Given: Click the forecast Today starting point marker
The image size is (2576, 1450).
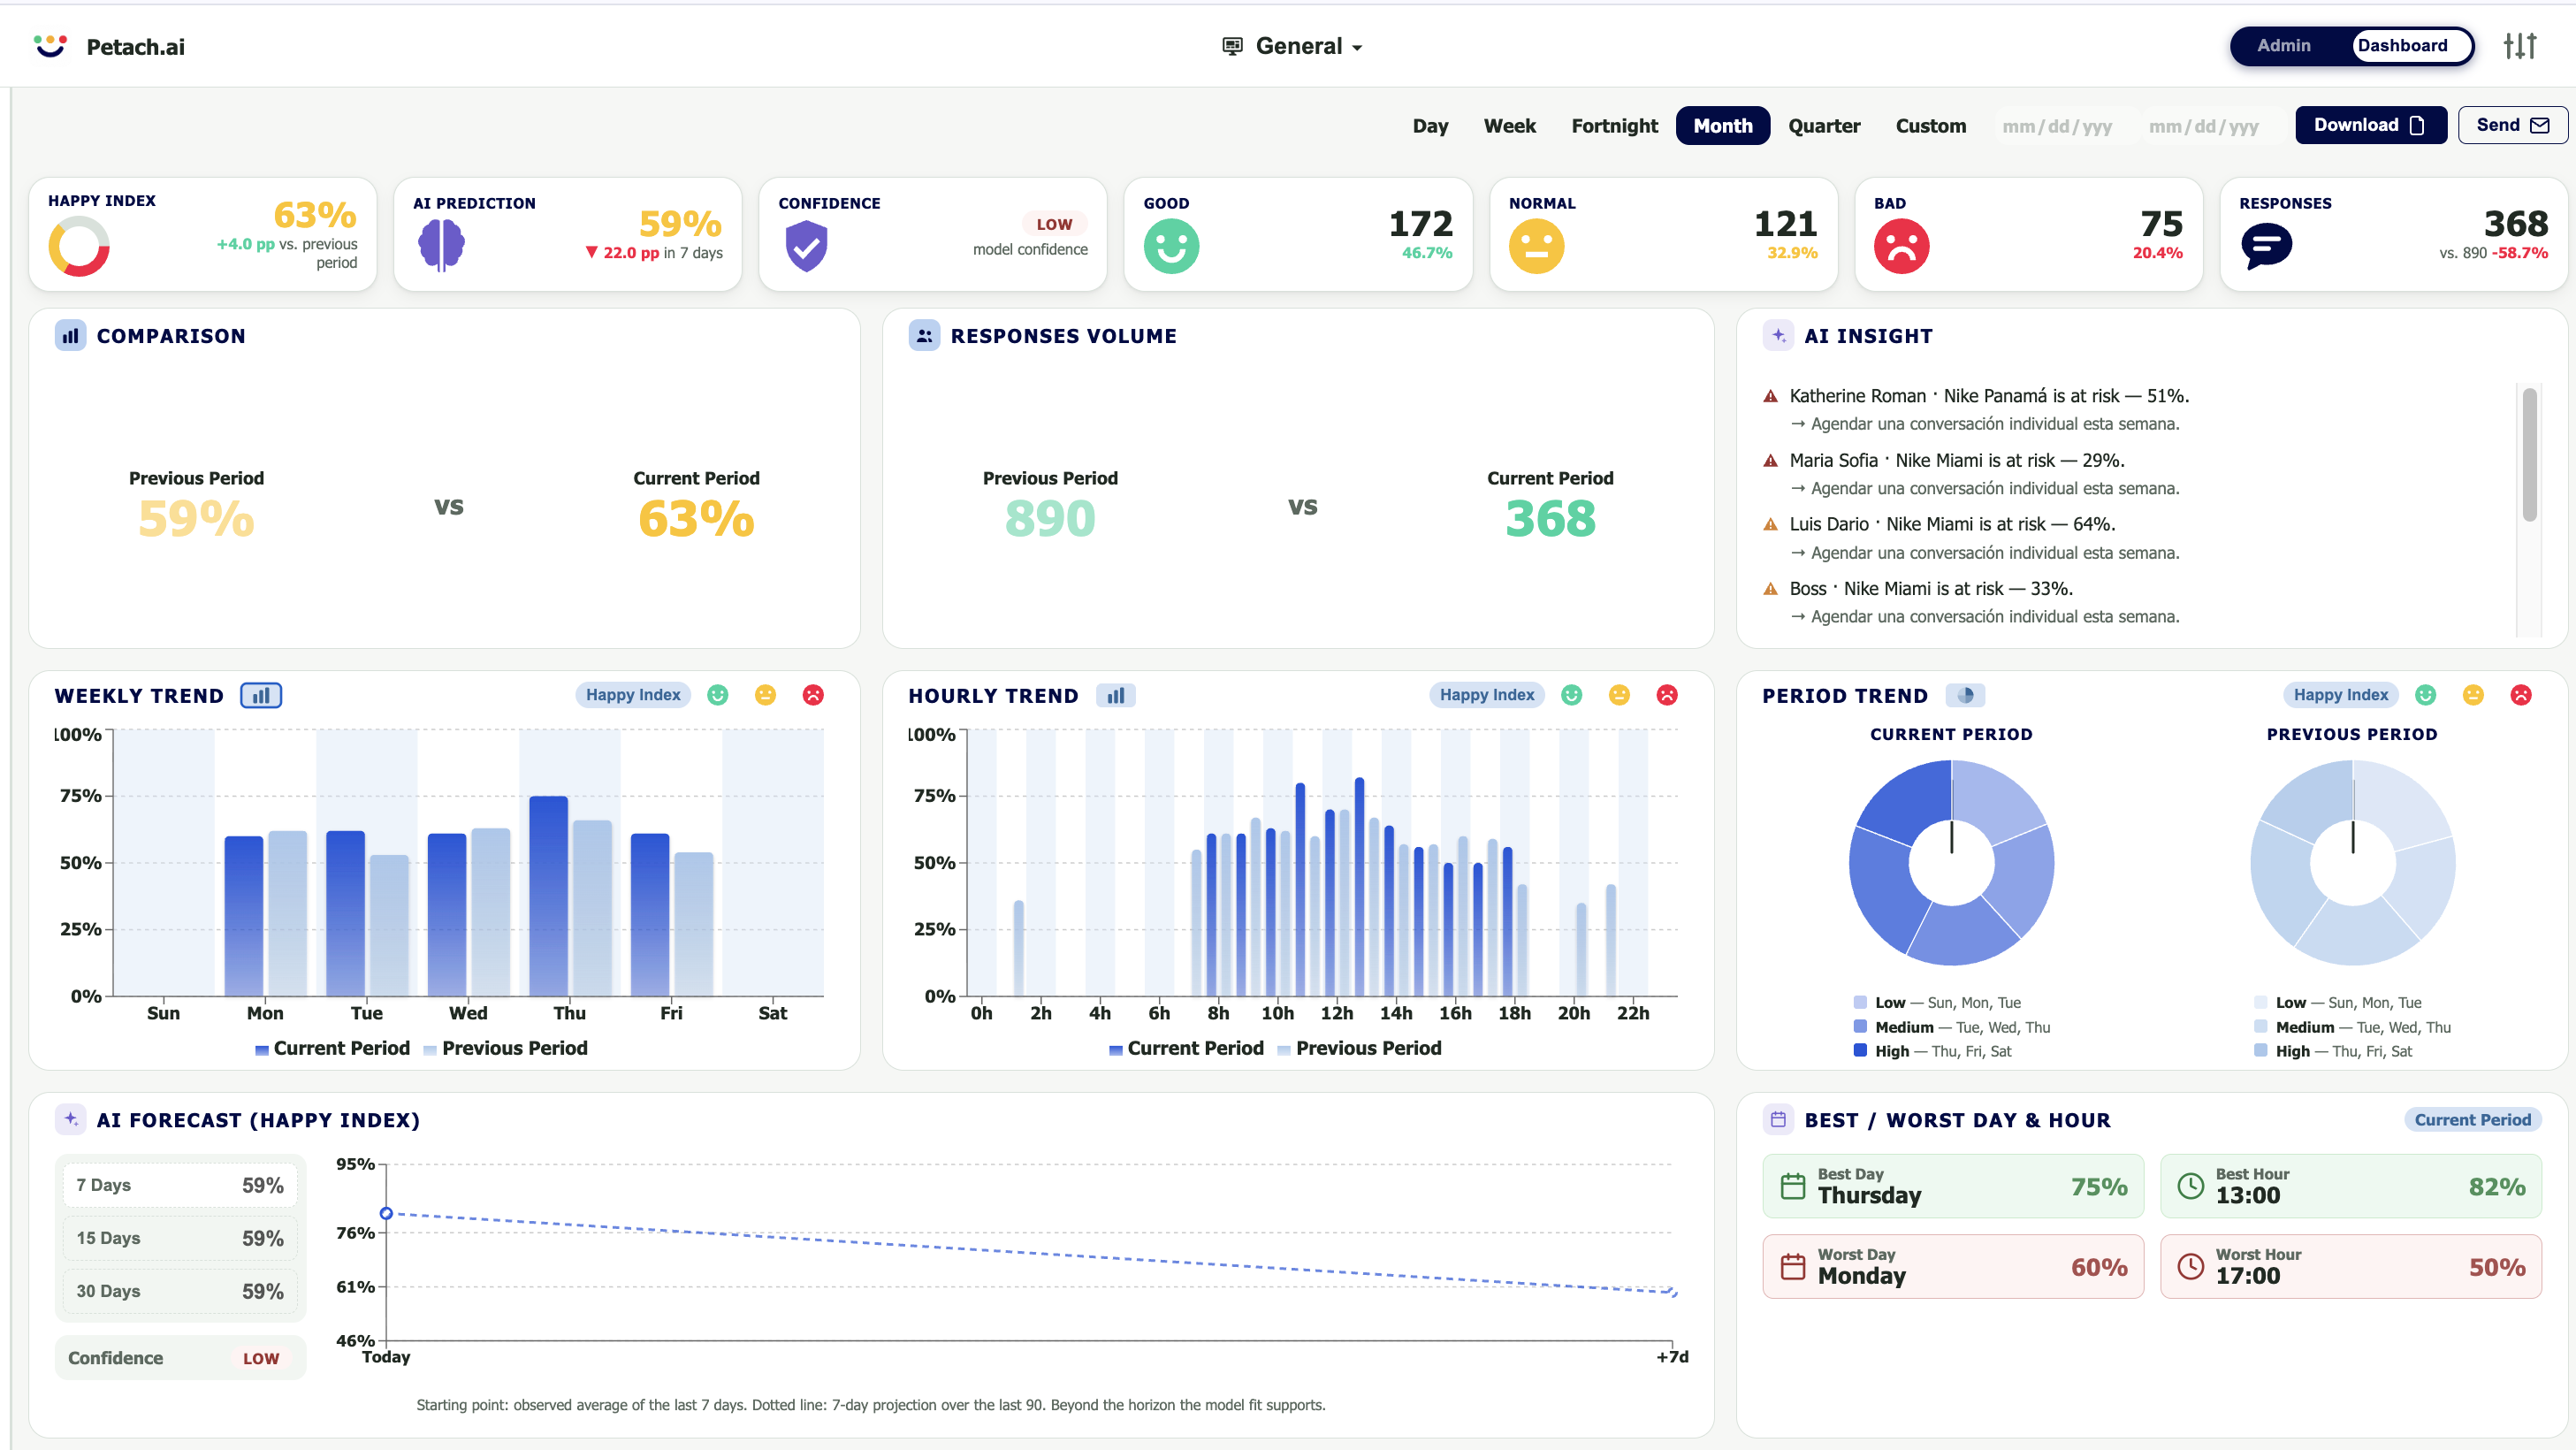Looking at the screenshot, I should pyautogui.click(x=386, y=1213).
